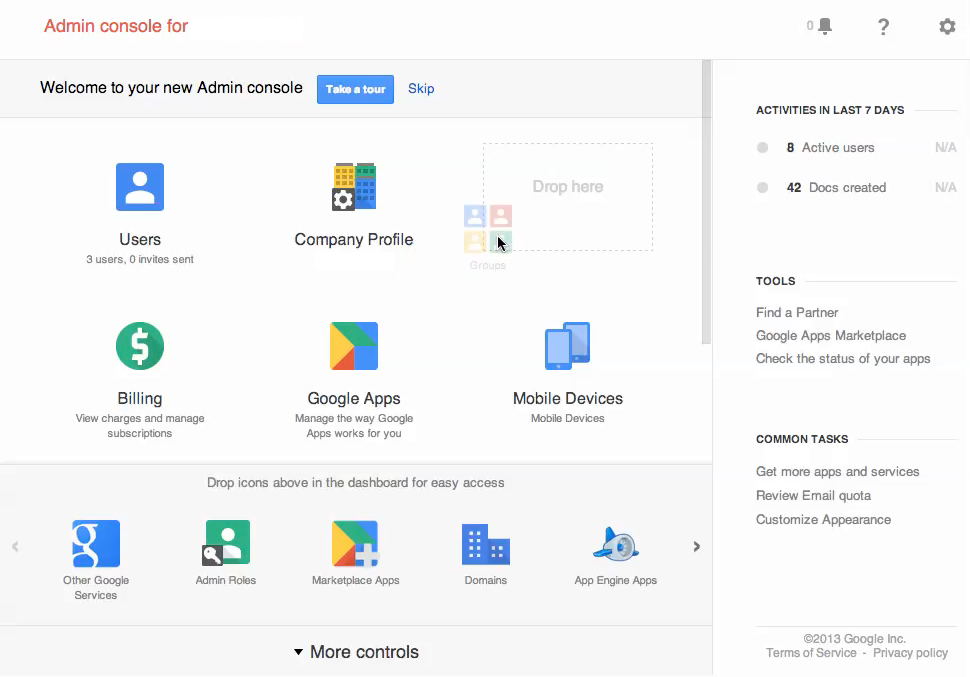Open Find a Partner link
Viewport: 970px width, 677px height.
[x=797, y=313]
